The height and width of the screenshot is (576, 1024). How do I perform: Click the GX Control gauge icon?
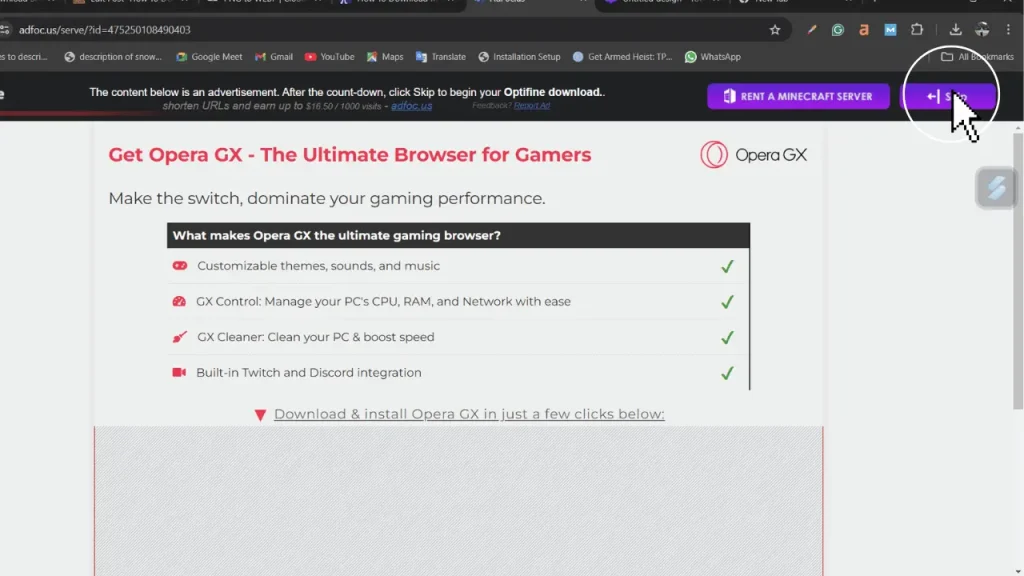tap(179, 301)
